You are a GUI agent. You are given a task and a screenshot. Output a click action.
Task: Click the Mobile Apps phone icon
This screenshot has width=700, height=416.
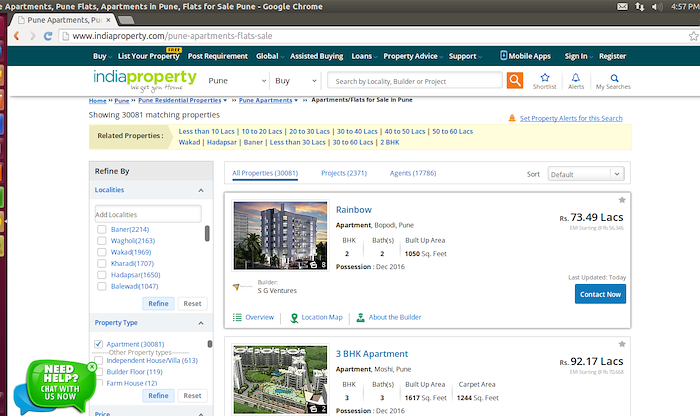coord(504,55)
